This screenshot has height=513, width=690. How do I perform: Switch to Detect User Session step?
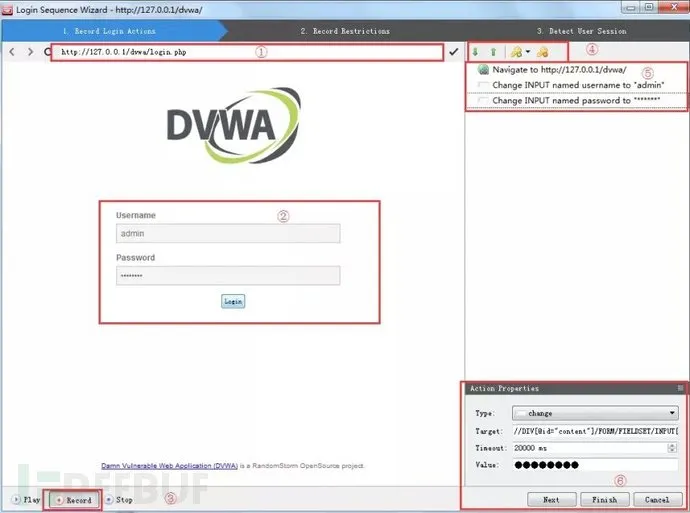coord(582,31)
